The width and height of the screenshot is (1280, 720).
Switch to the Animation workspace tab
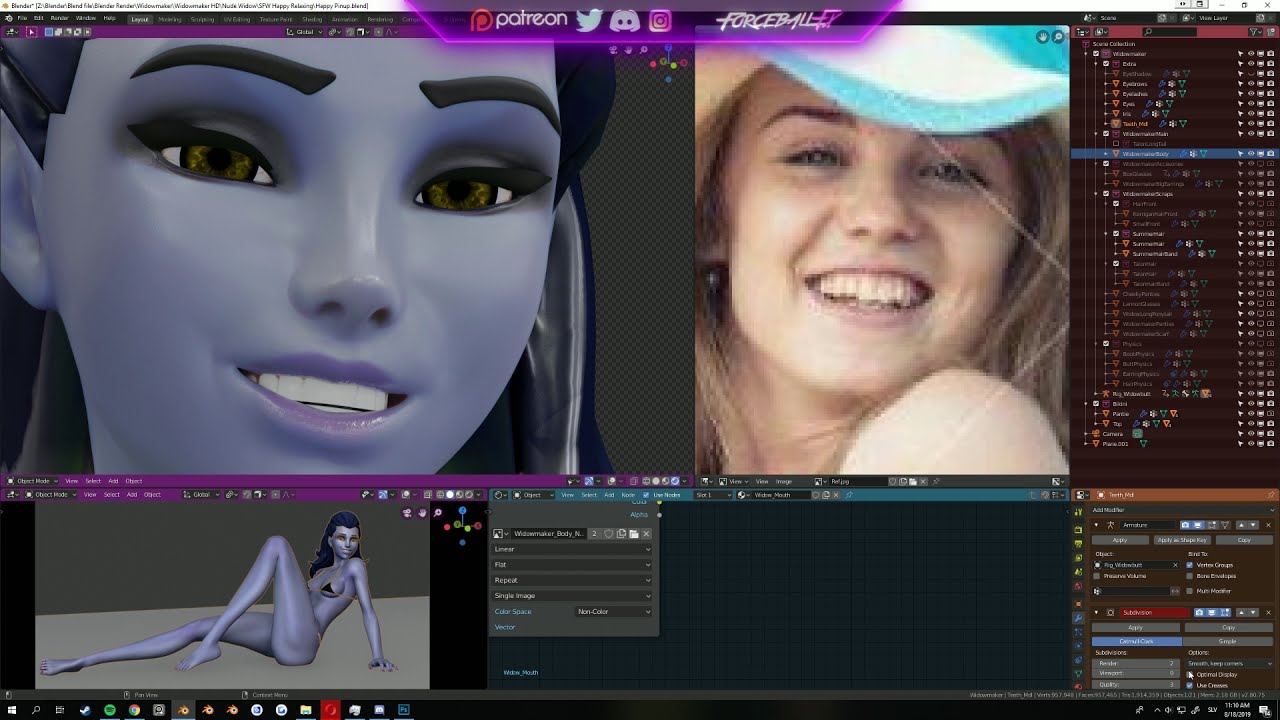[345, 18]
